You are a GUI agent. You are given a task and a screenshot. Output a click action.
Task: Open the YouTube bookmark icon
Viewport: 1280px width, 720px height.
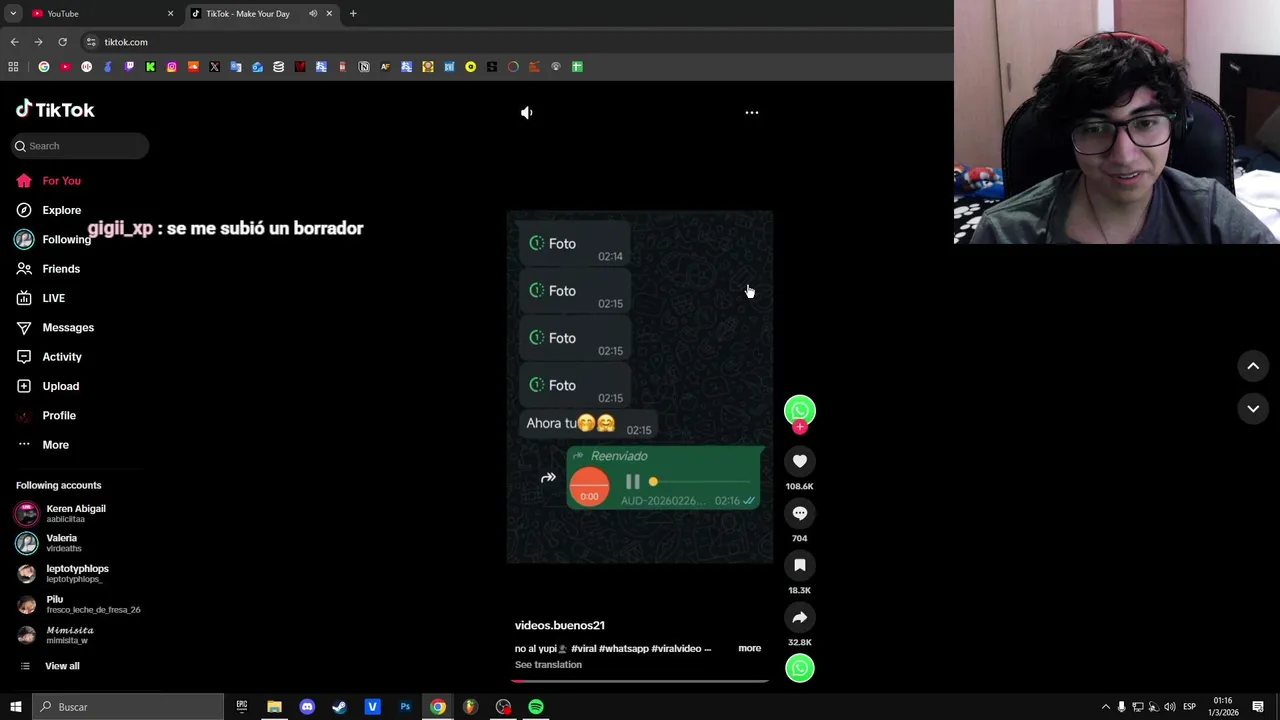click(65, 67)
